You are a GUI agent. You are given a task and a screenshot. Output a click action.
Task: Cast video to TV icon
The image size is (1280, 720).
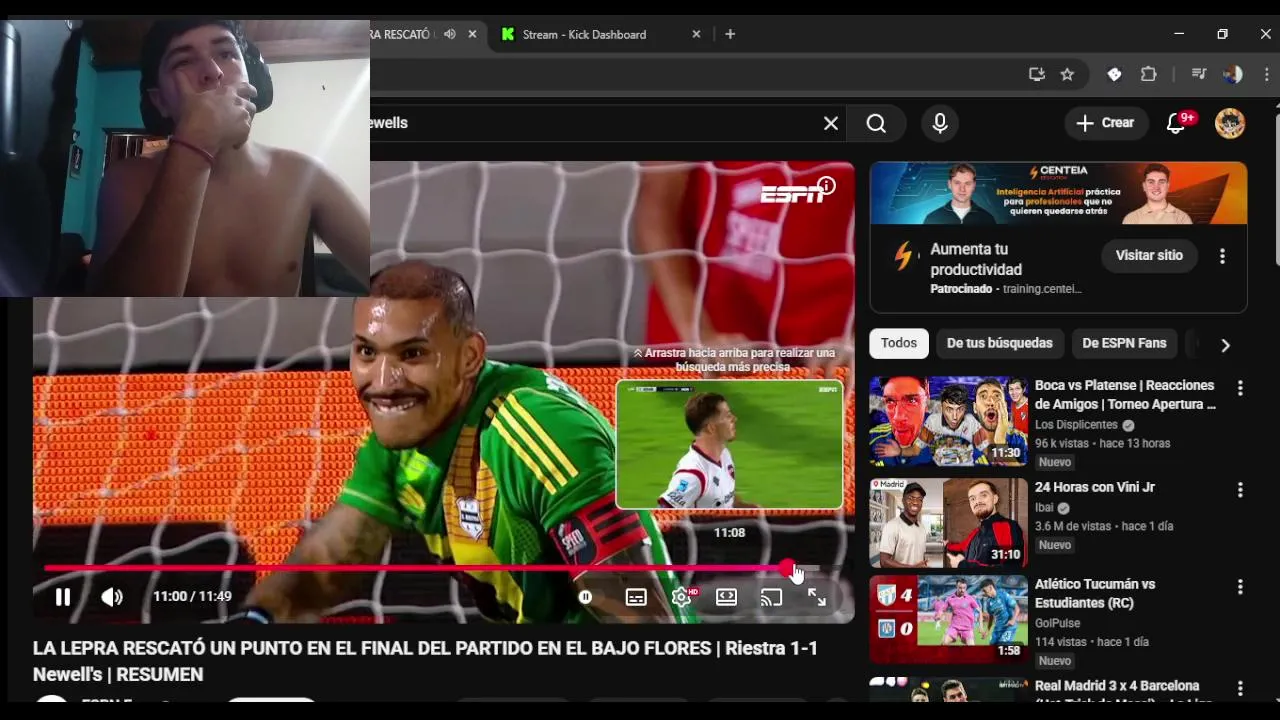[x=771, y=597]
